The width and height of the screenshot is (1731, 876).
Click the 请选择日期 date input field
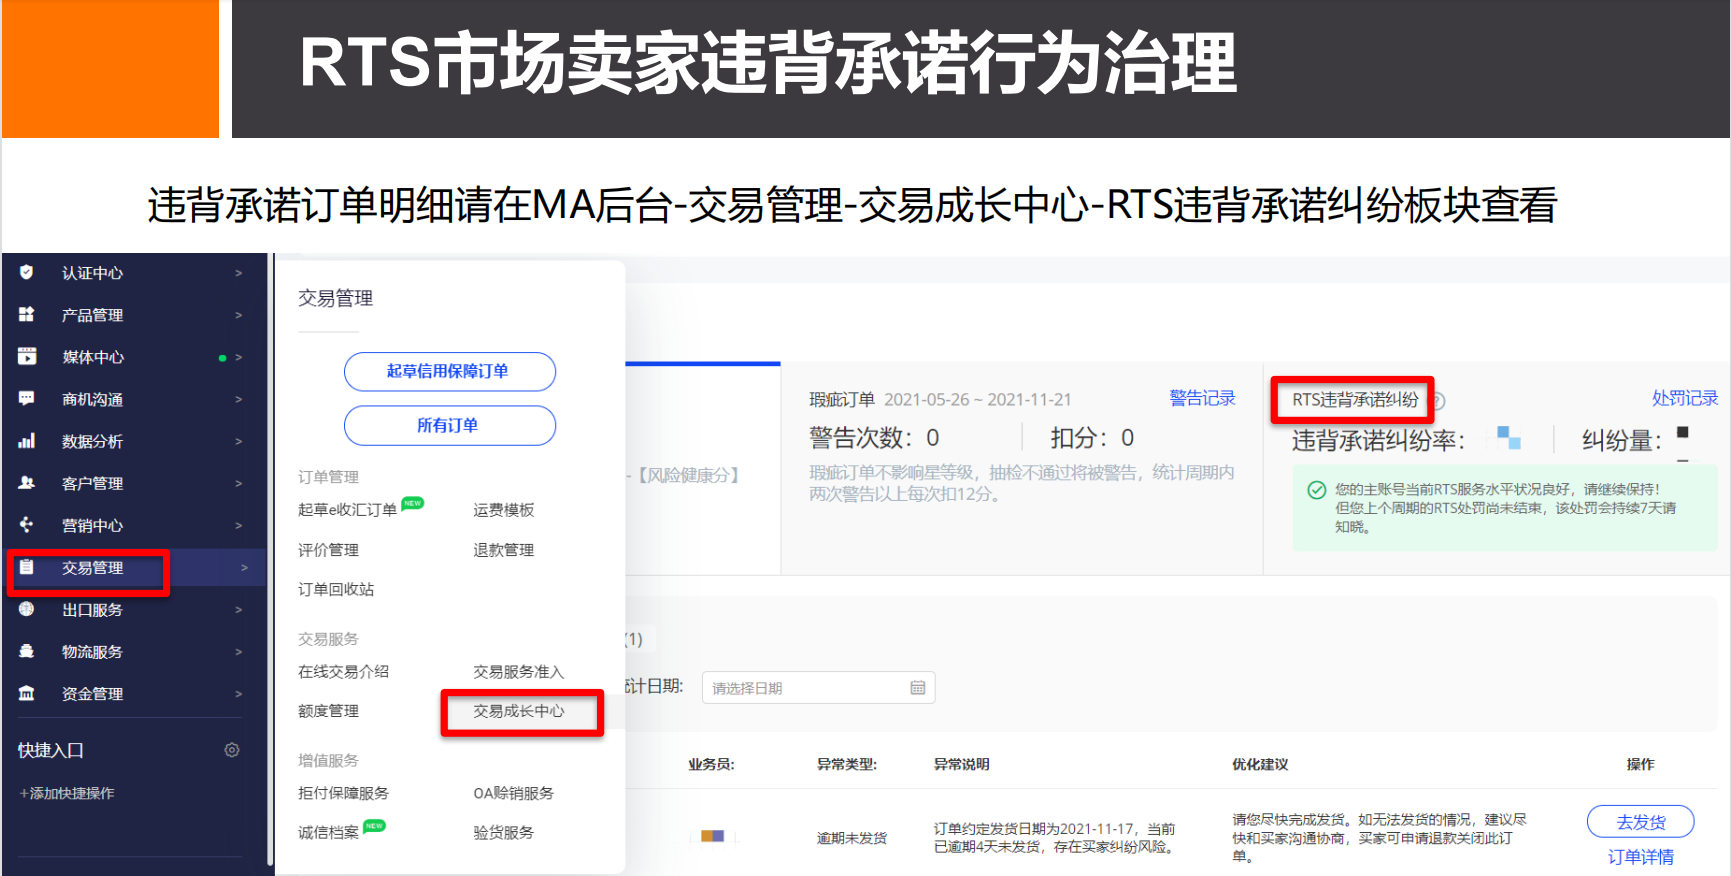click(805, 688)
